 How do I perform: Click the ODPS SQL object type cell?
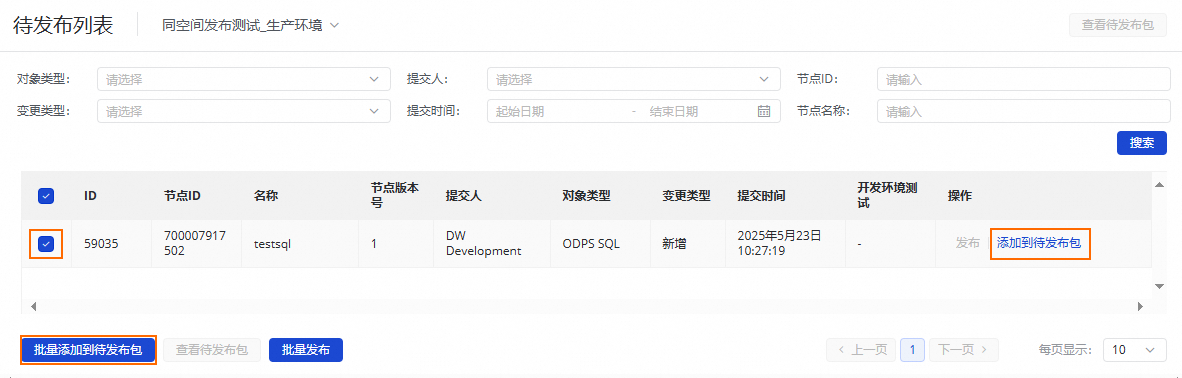click(591, 244)
